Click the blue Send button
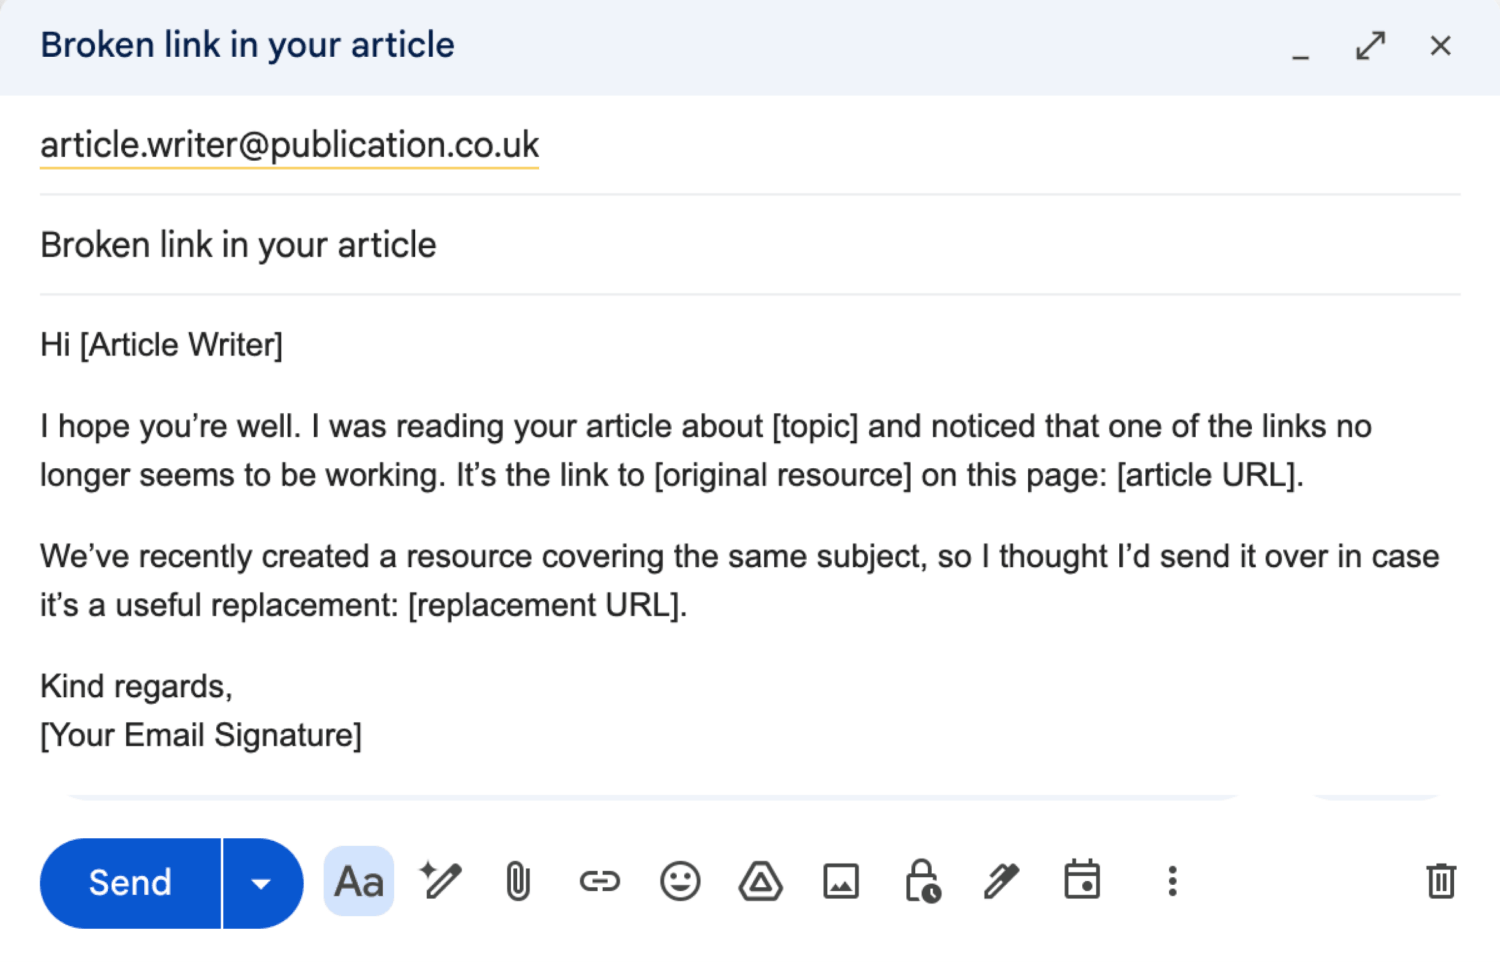The width and height of the screenshot is (1500, 962). 130,883
